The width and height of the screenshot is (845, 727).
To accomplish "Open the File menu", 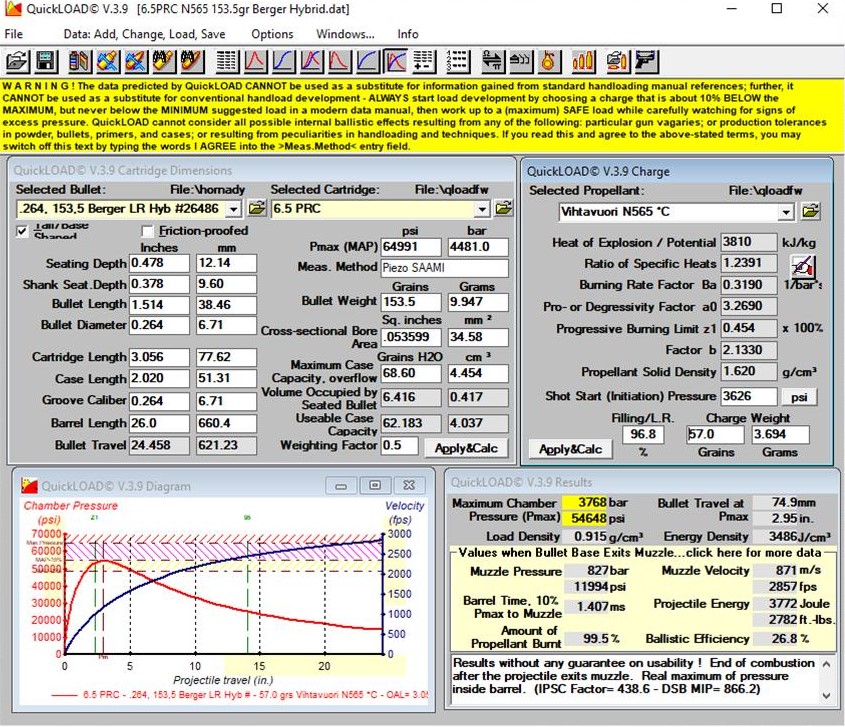I will [13, 34].
